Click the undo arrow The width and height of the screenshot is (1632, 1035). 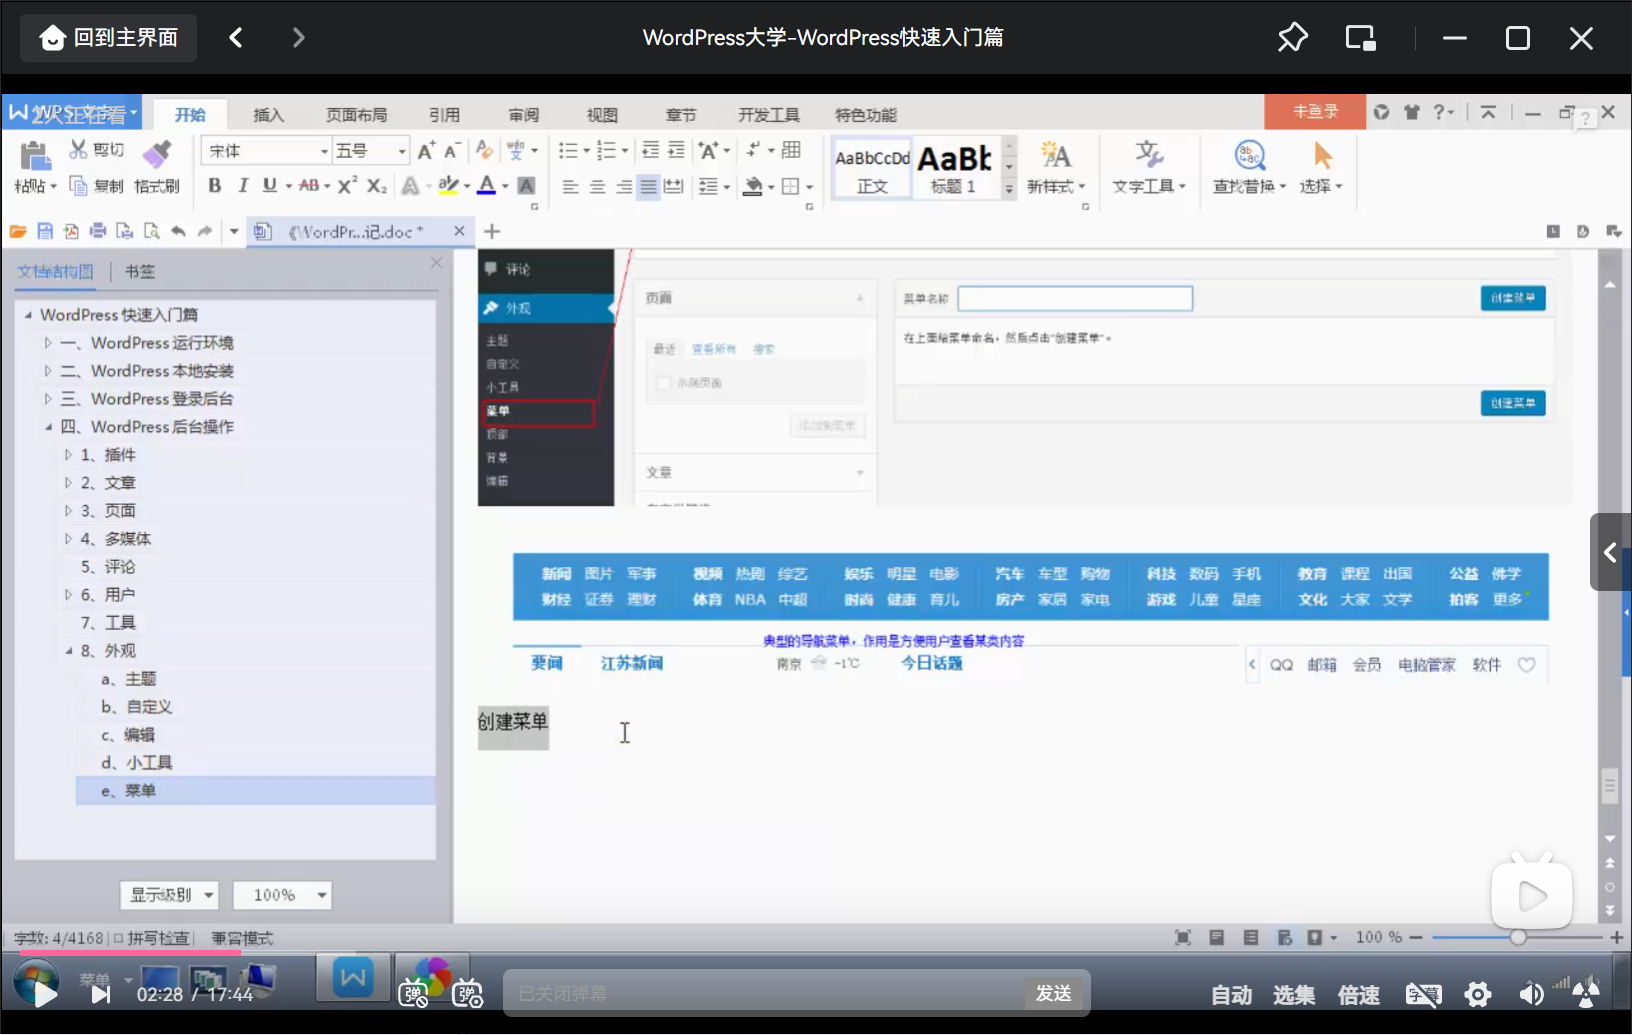pos(178,232)
